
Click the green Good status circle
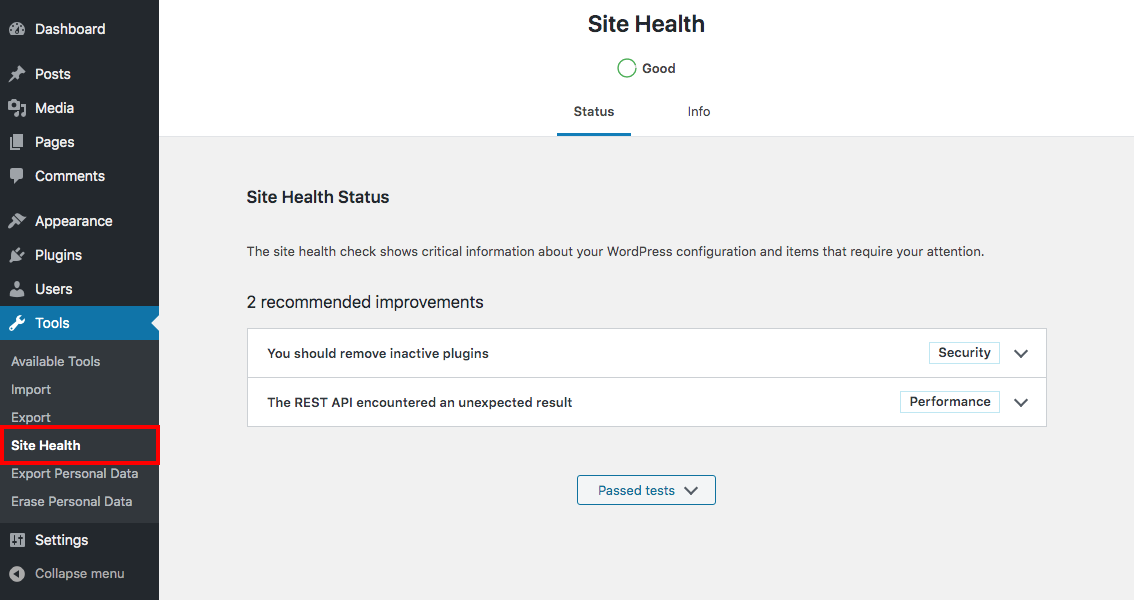tap(627, 68)
